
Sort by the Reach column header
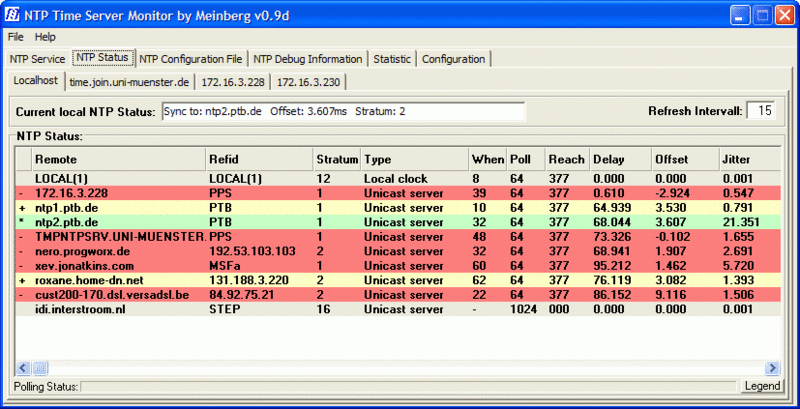pyautogui.click(x=567, y=160)
